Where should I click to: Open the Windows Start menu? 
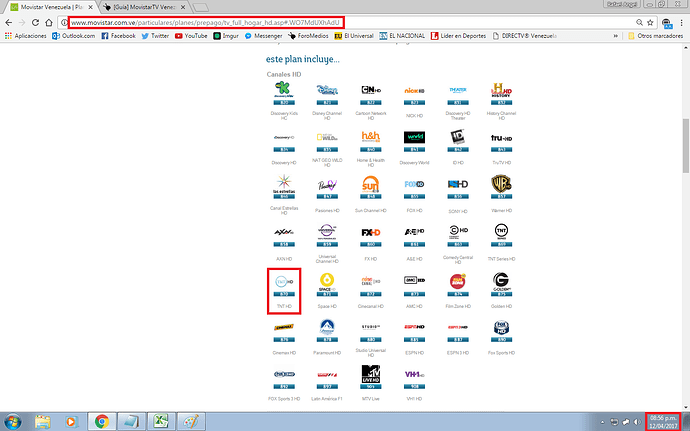tap(12, 421)
